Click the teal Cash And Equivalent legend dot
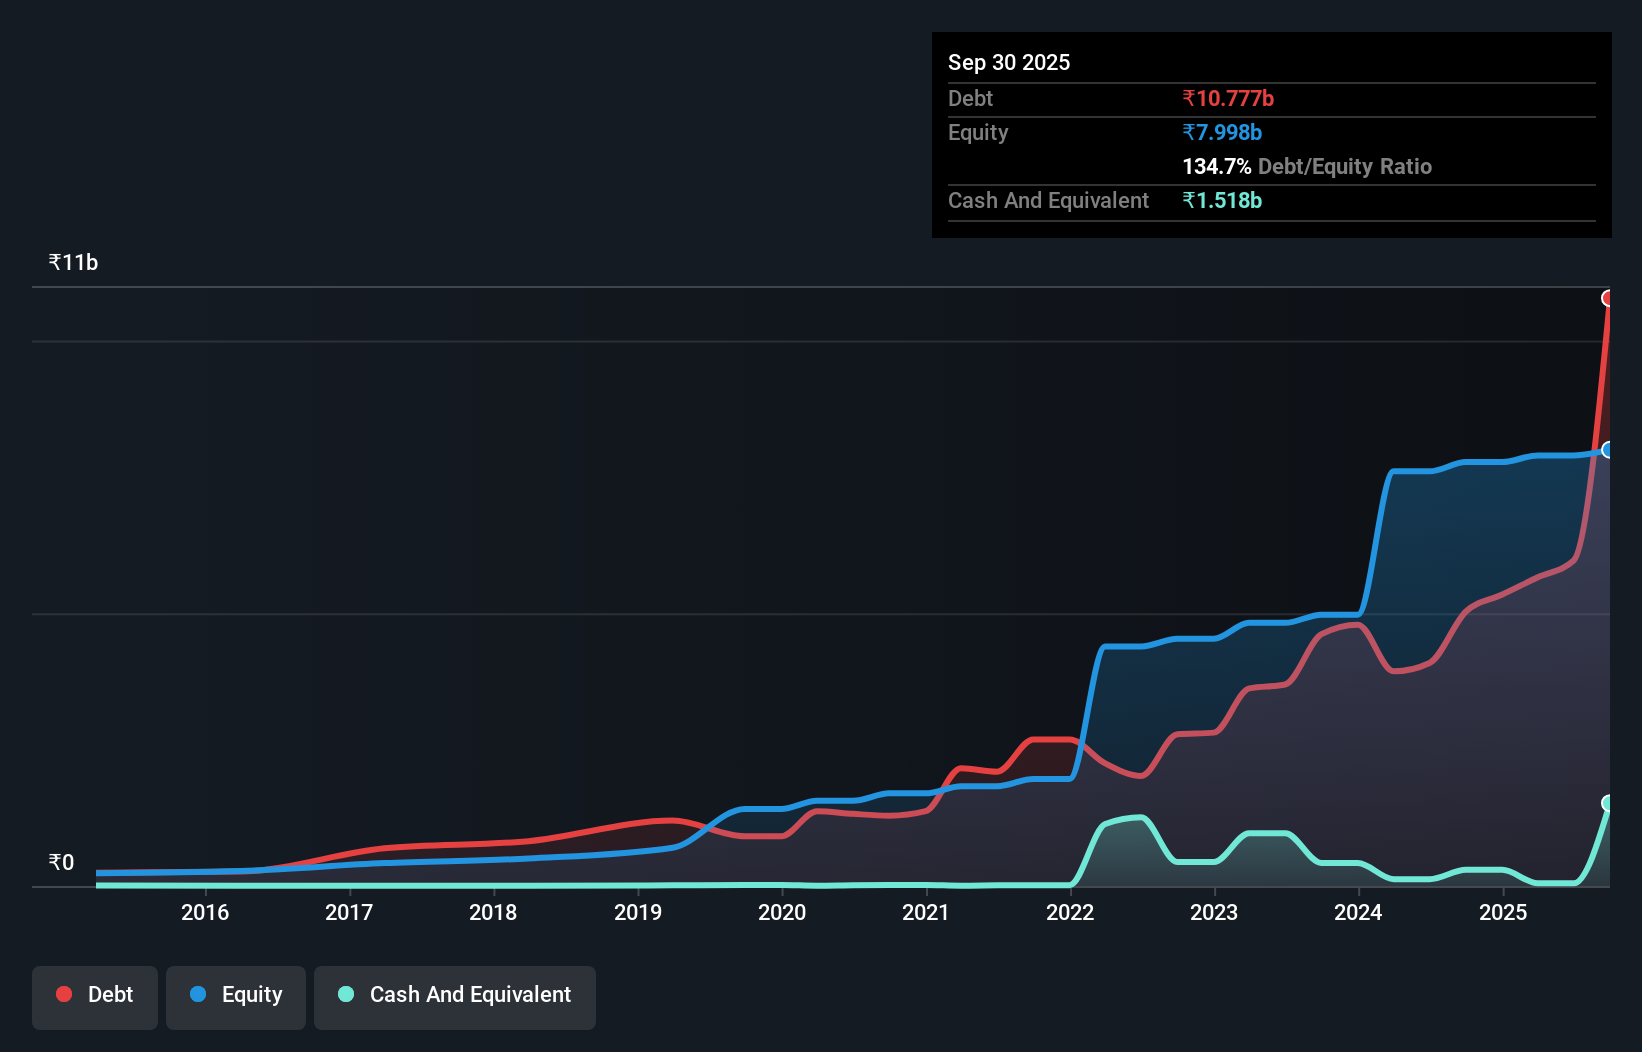The image size is (1642, 1052). tap(345, 994)
